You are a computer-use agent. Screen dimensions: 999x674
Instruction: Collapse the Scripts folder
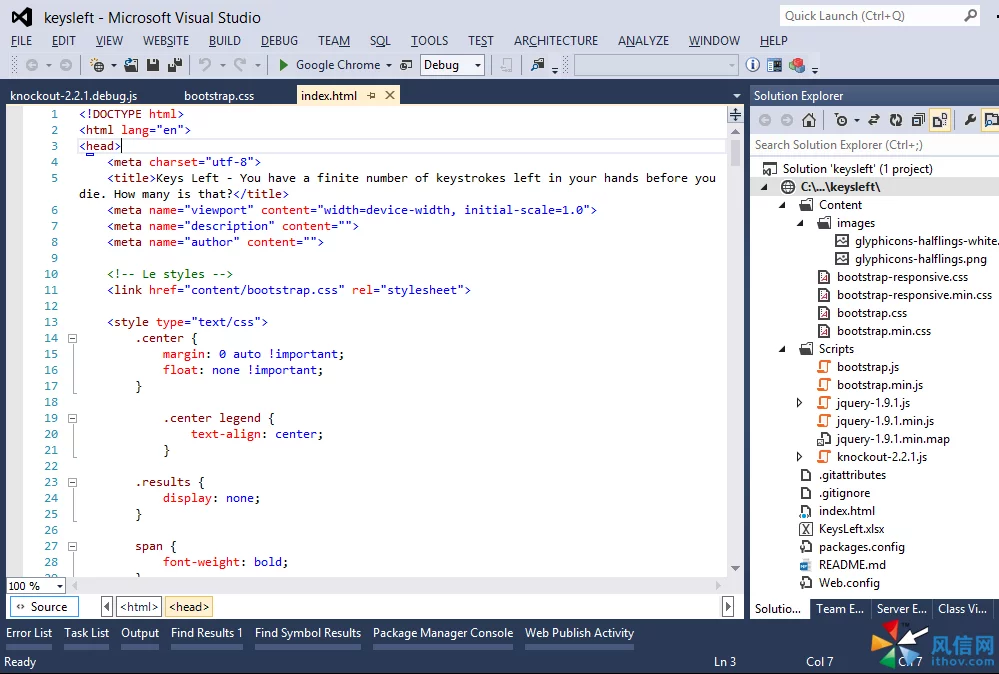click(x=782, y=349)
